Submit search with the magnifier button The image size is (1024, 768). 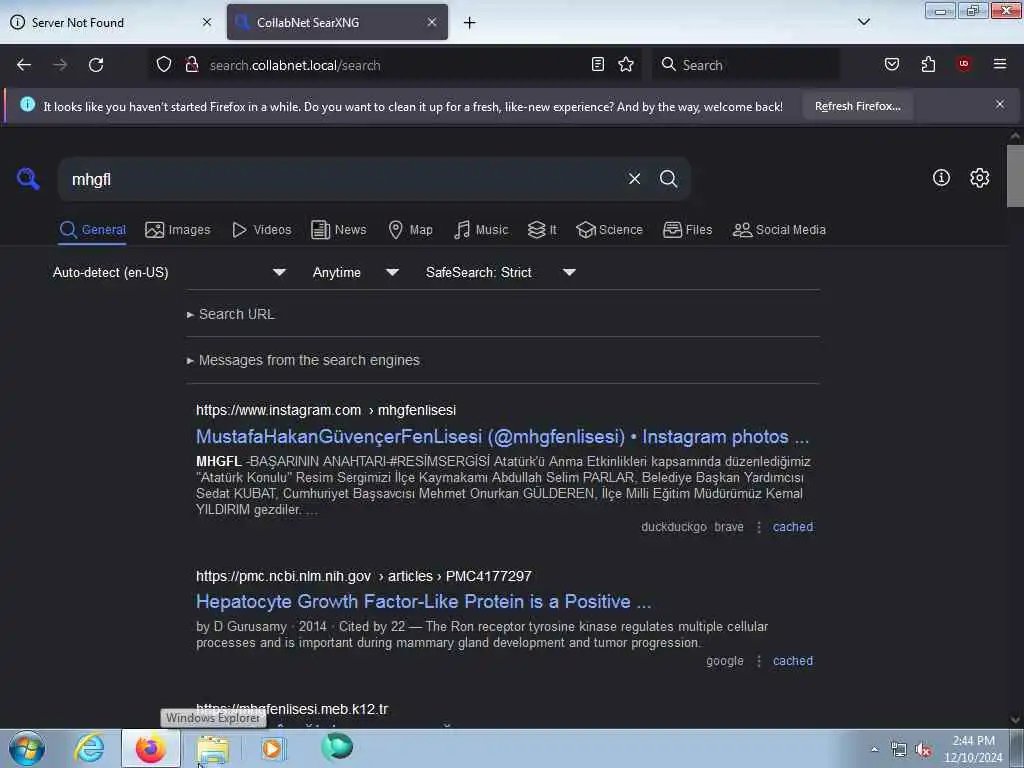pyautogui.click(x=669, y=179)
